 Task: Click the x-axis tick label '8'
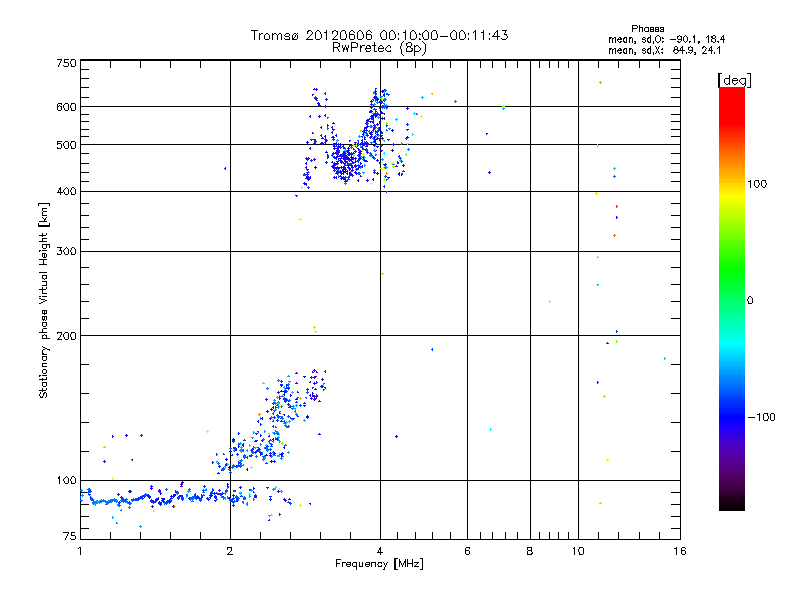click(530, 551)
